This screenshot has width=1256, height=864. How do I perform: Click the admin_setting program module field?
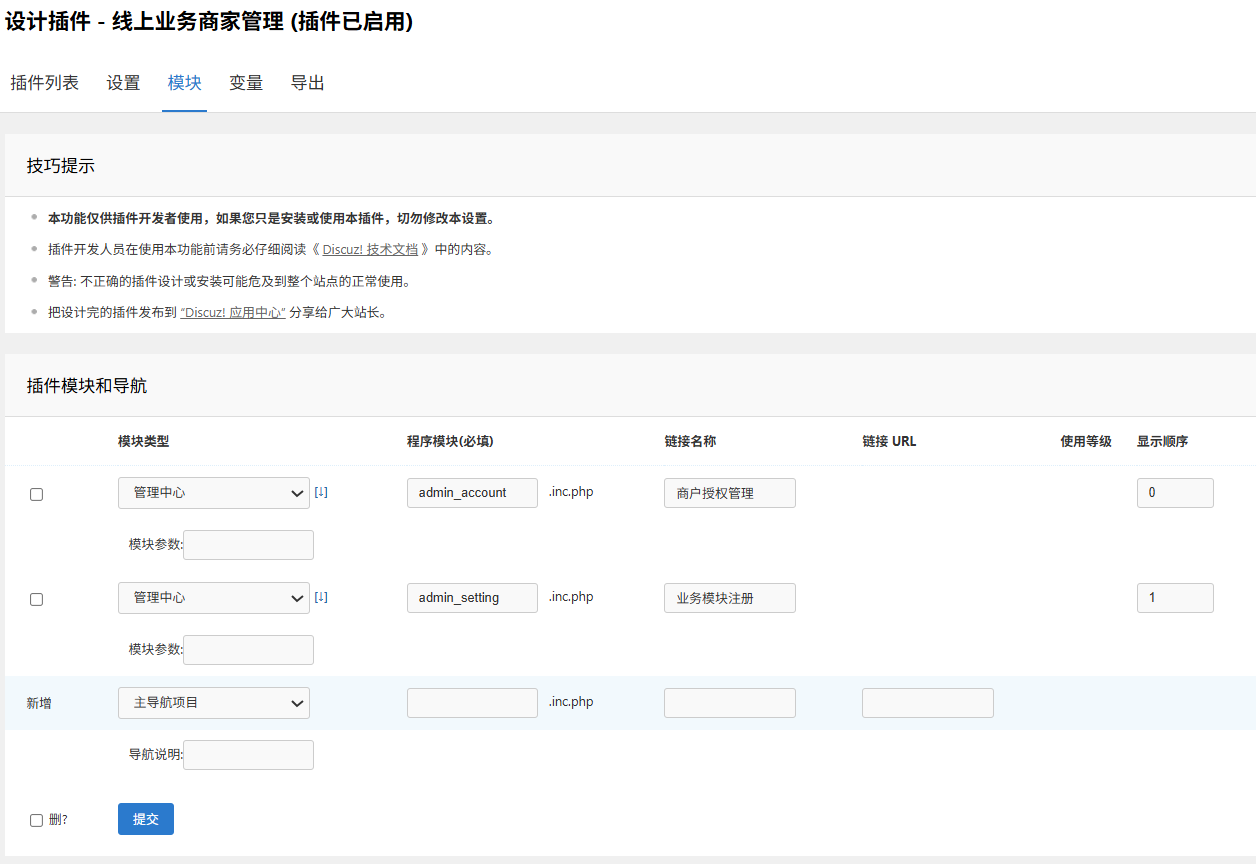tap(472, 598)
